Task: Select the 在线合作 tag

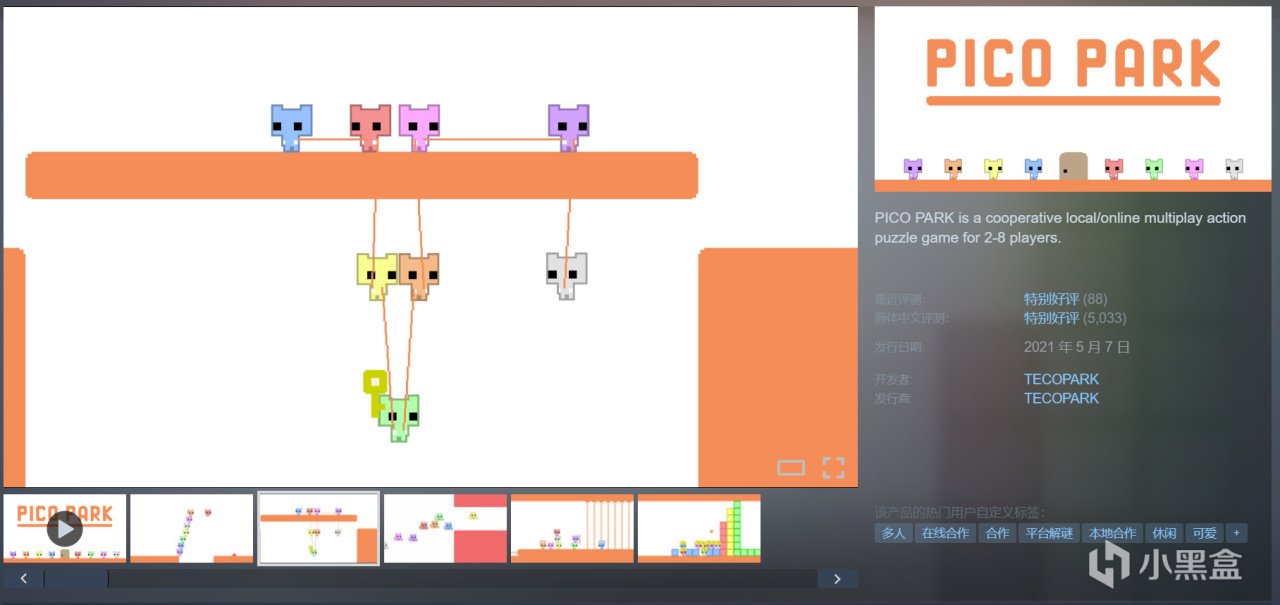Action: point(945,533)
